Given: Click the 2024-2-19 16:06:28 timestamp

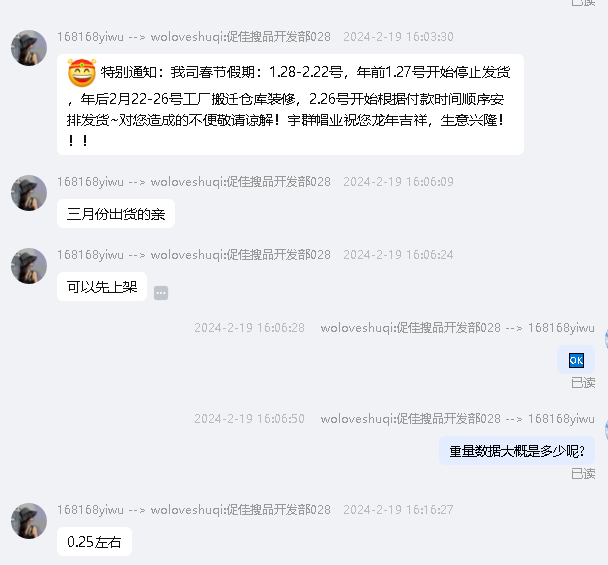Looking at the screenshot, I should click(x=249, y=328).
